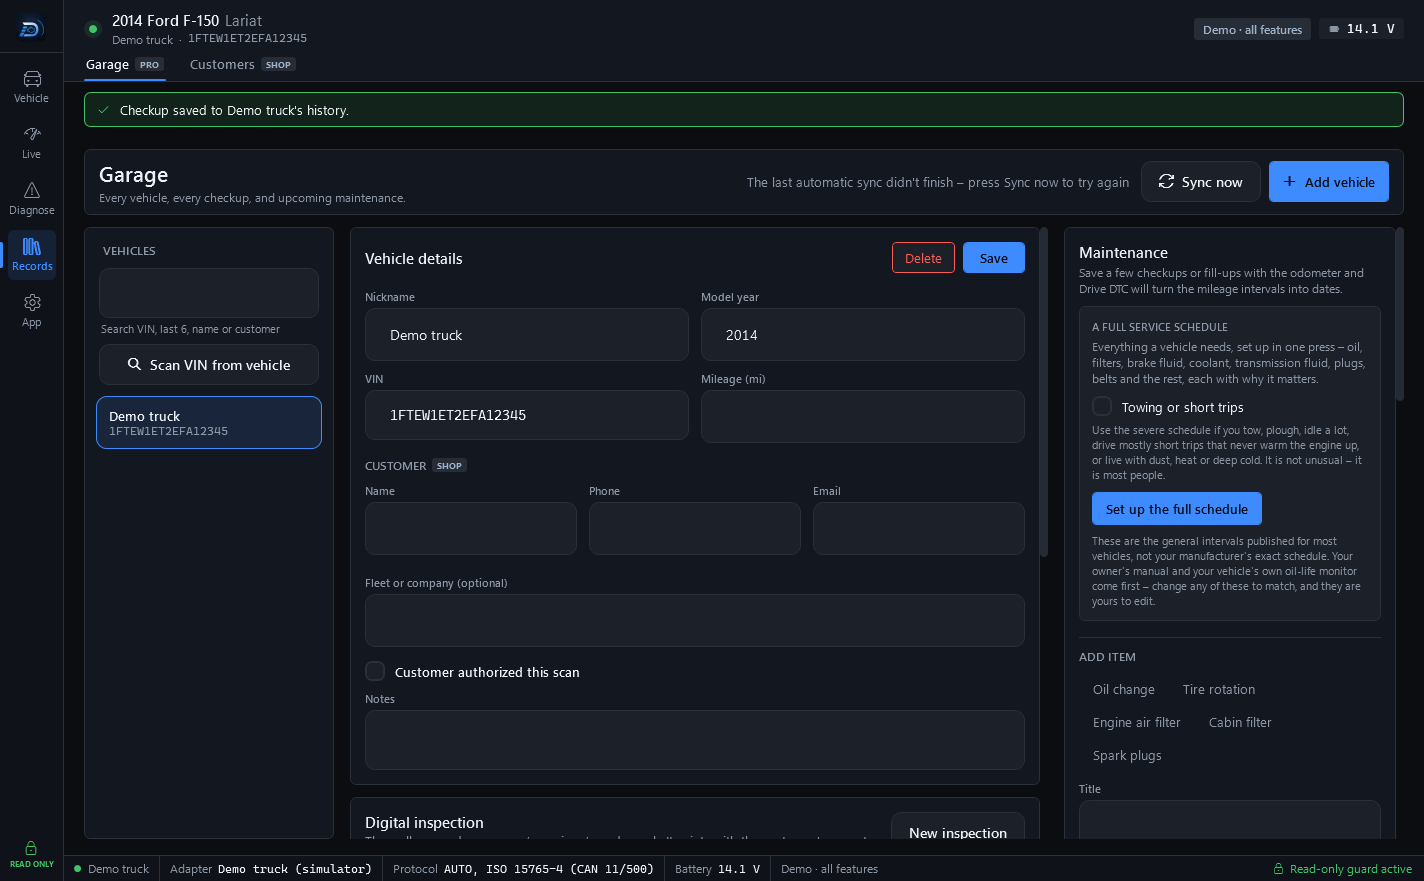This screenshot has width=1424, height=881.
Task: Click the status bar Battery 14.1 V entry
Action: click(717, 869)
